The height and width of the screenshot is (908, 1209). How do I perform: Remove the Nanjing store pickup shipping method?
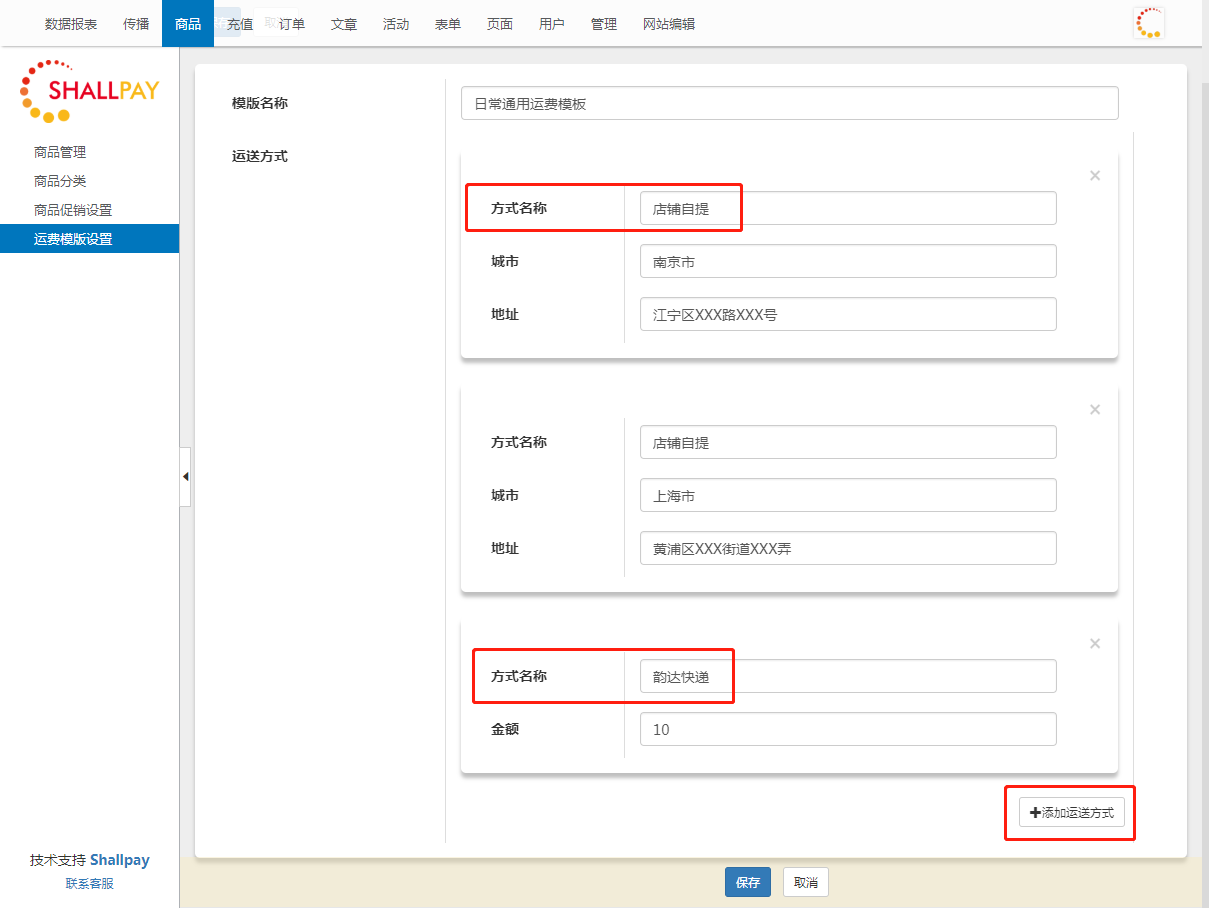click(1094, 176)
